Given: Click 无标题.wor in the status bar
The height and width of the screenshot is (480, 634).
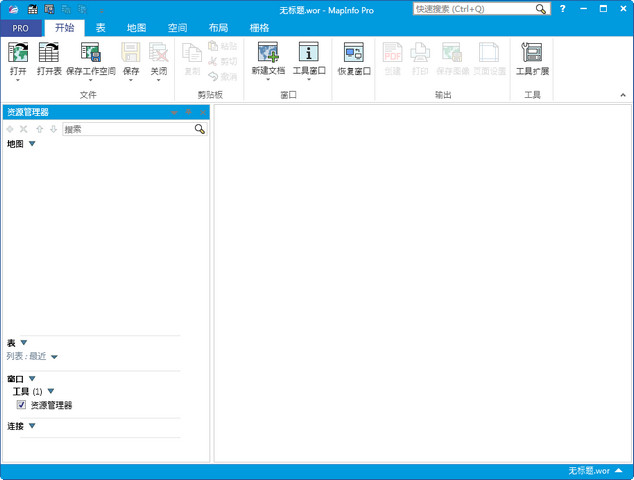Looking at the screenshot, I should 588,470.
